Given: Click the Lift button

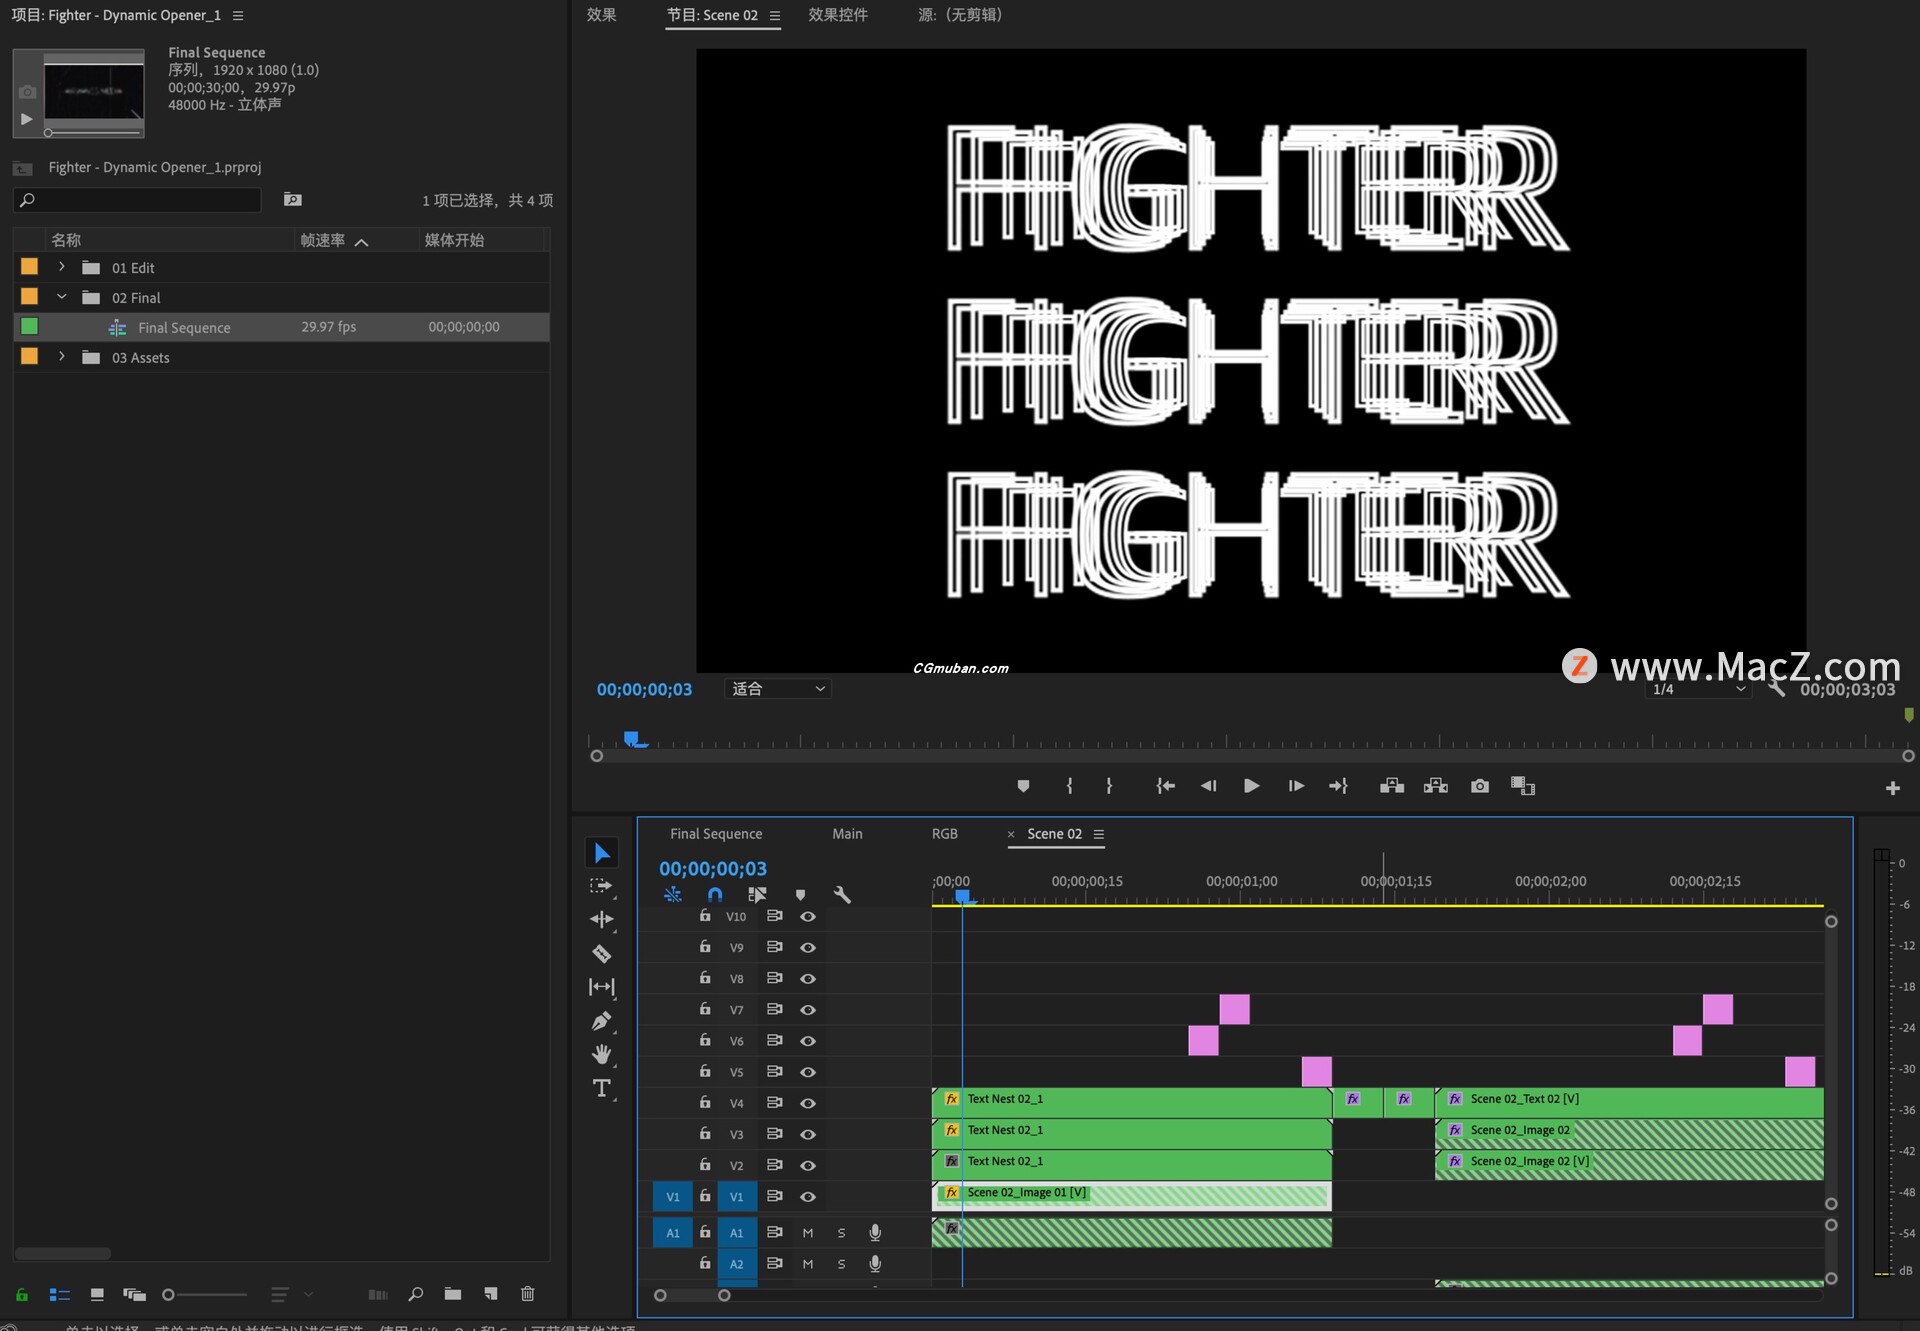Looking at the screenshot, I should [x=1392, y=786].
